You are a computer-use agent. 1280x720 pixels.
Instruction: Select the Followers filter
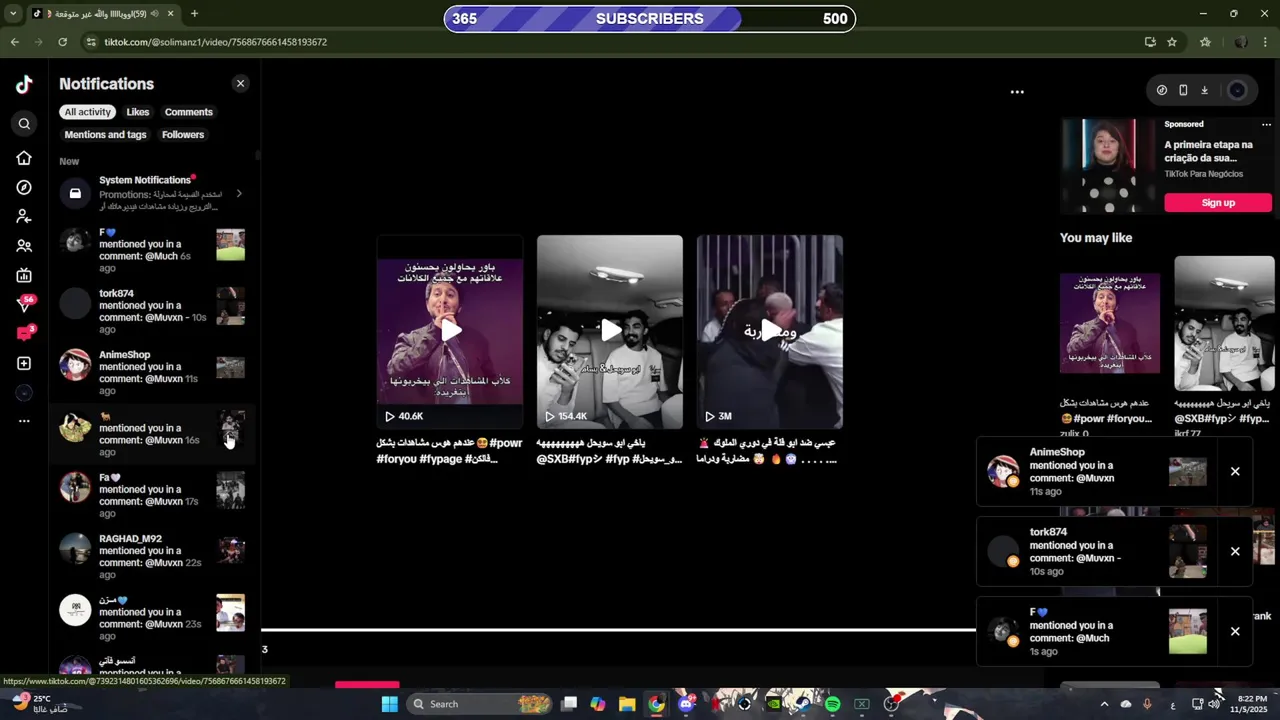coord(183,135)
